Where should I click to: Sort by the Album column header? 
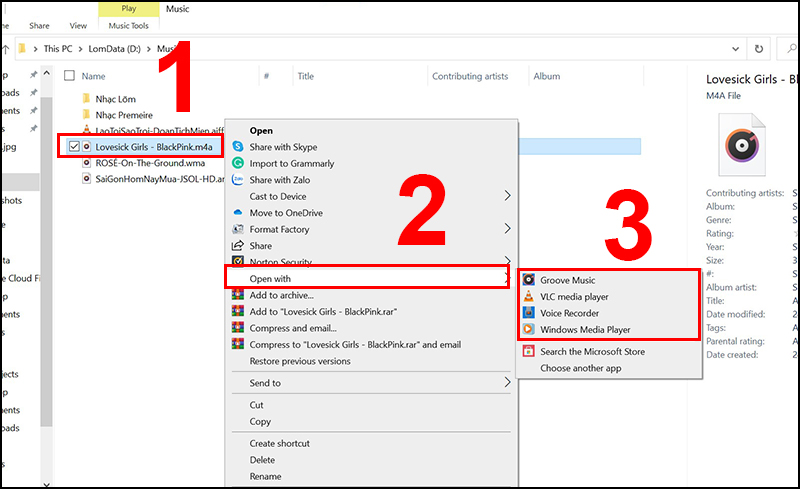546,76
